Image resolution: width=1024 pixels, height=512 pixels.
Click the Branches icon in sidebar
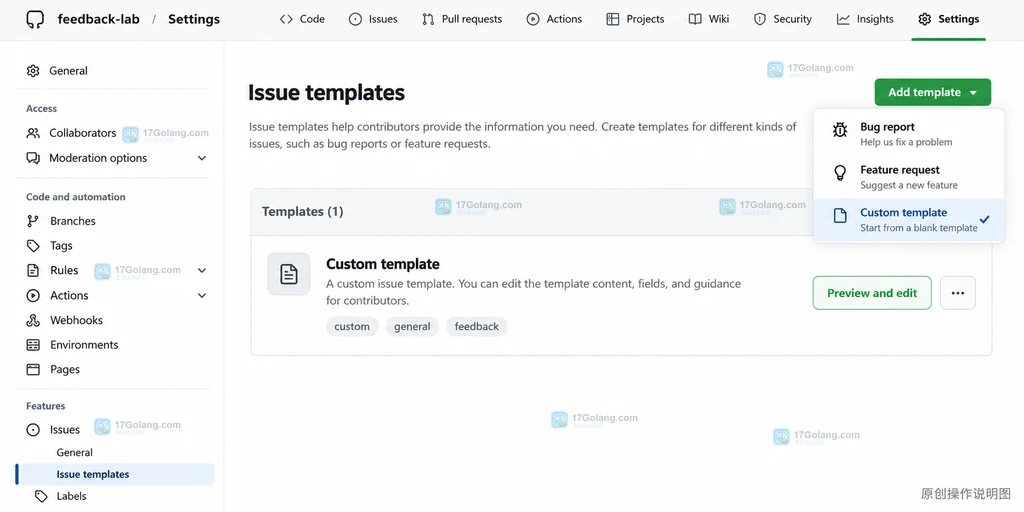point(33,221)
